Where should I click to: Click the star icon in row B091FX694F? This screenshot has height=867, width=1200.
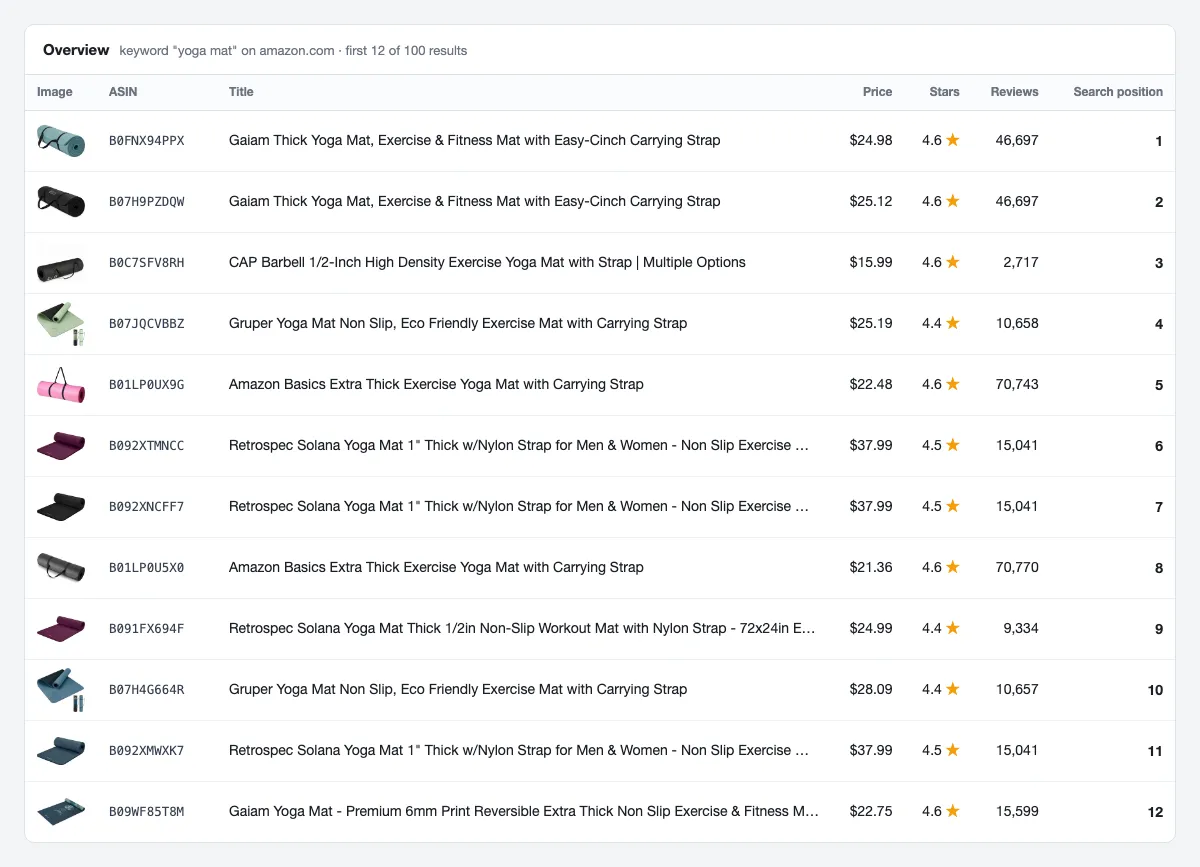click(x=953, y=628)
